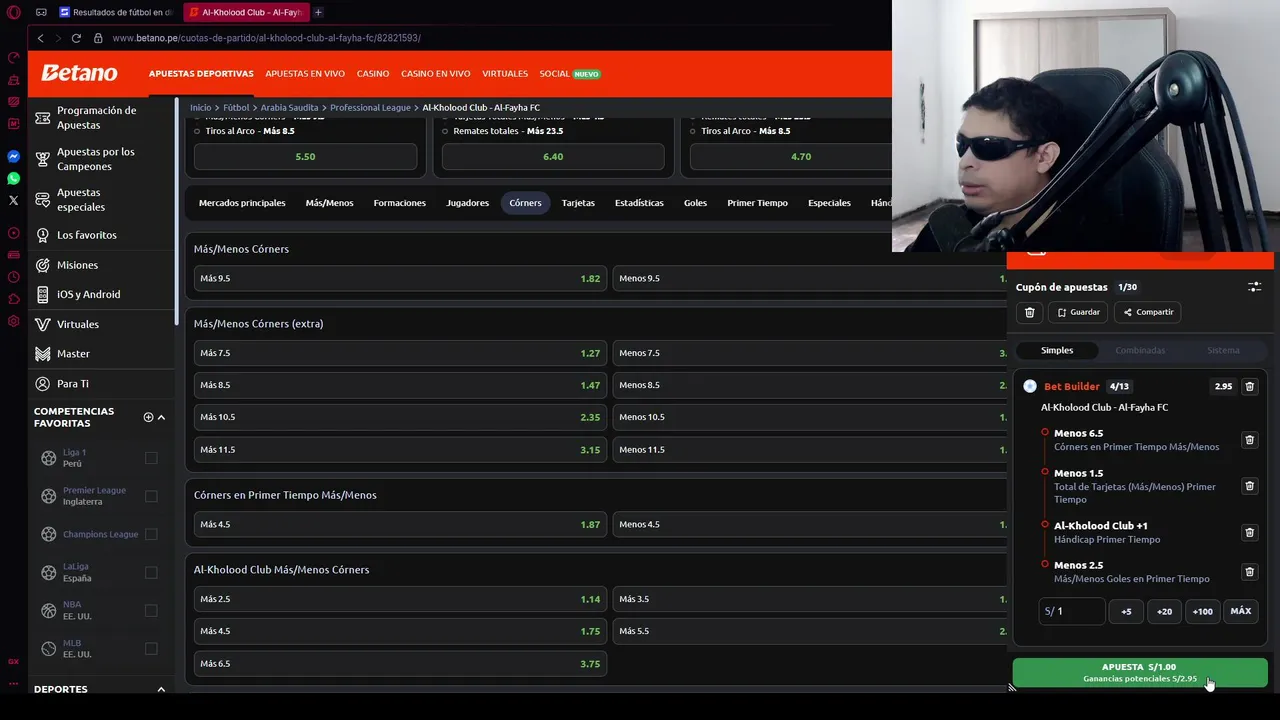Open Opera sidebar settings gear

13,321
